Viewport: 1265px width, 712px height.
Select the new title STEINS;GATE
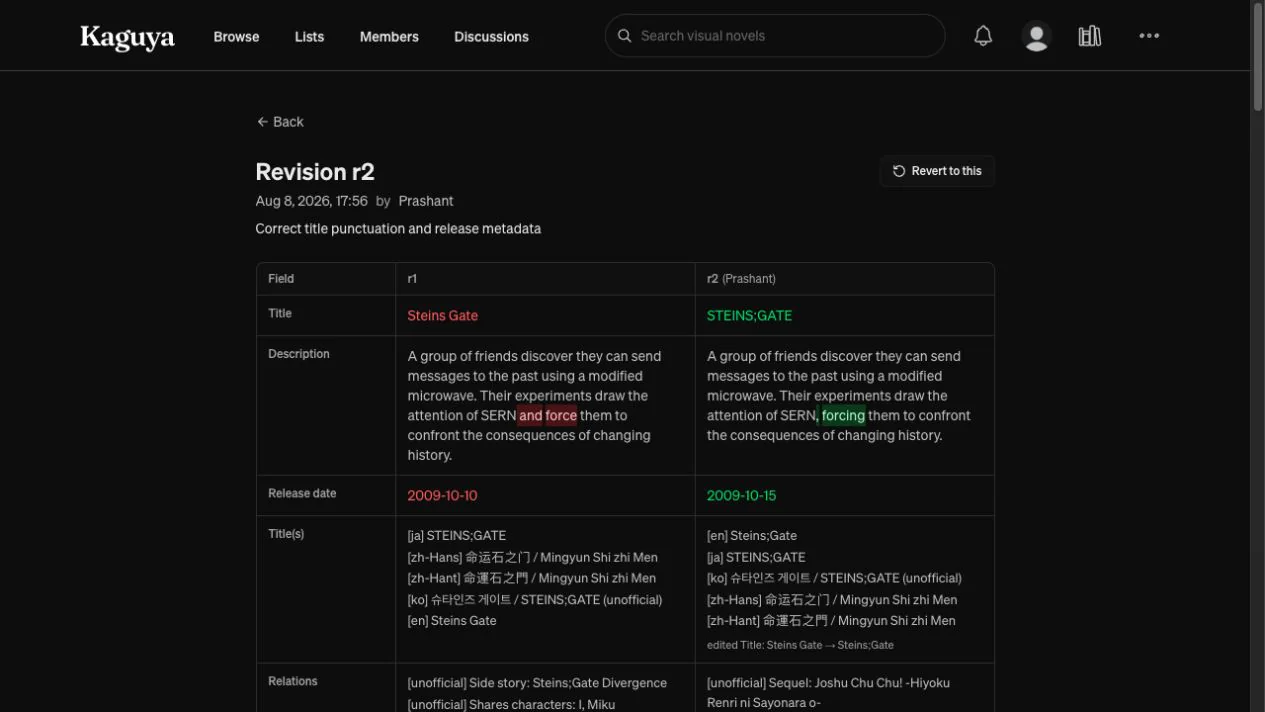coord(749,316)
